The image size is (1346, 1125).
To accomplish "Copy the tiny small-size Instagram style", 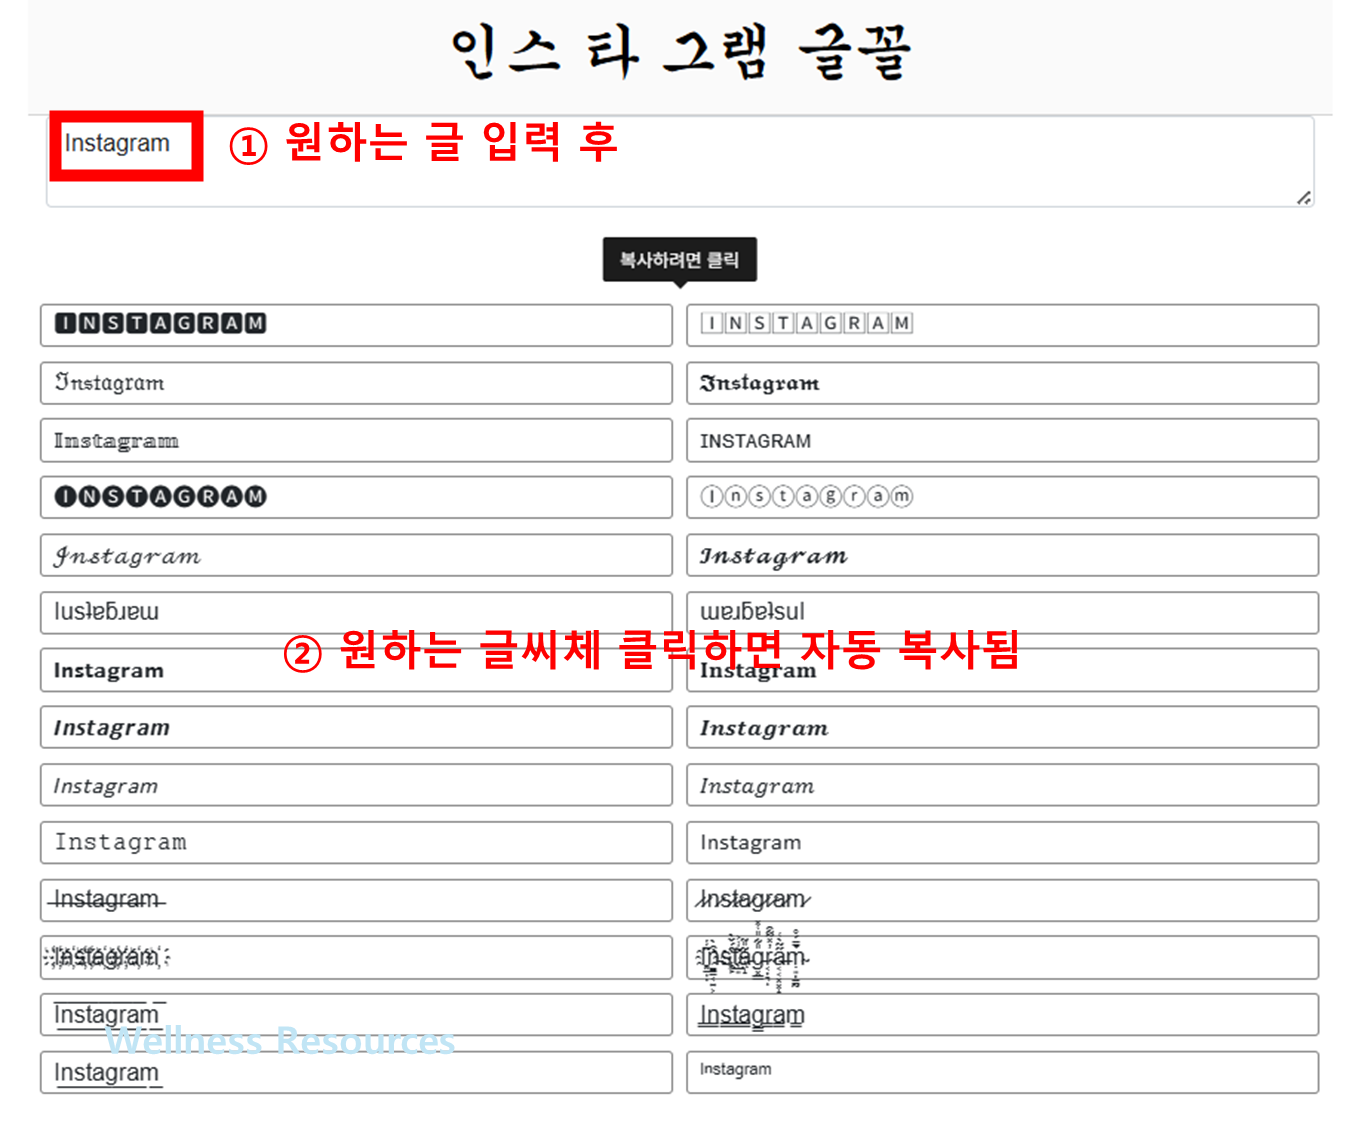I will pyautogui.click(x=1002, y=1072).
